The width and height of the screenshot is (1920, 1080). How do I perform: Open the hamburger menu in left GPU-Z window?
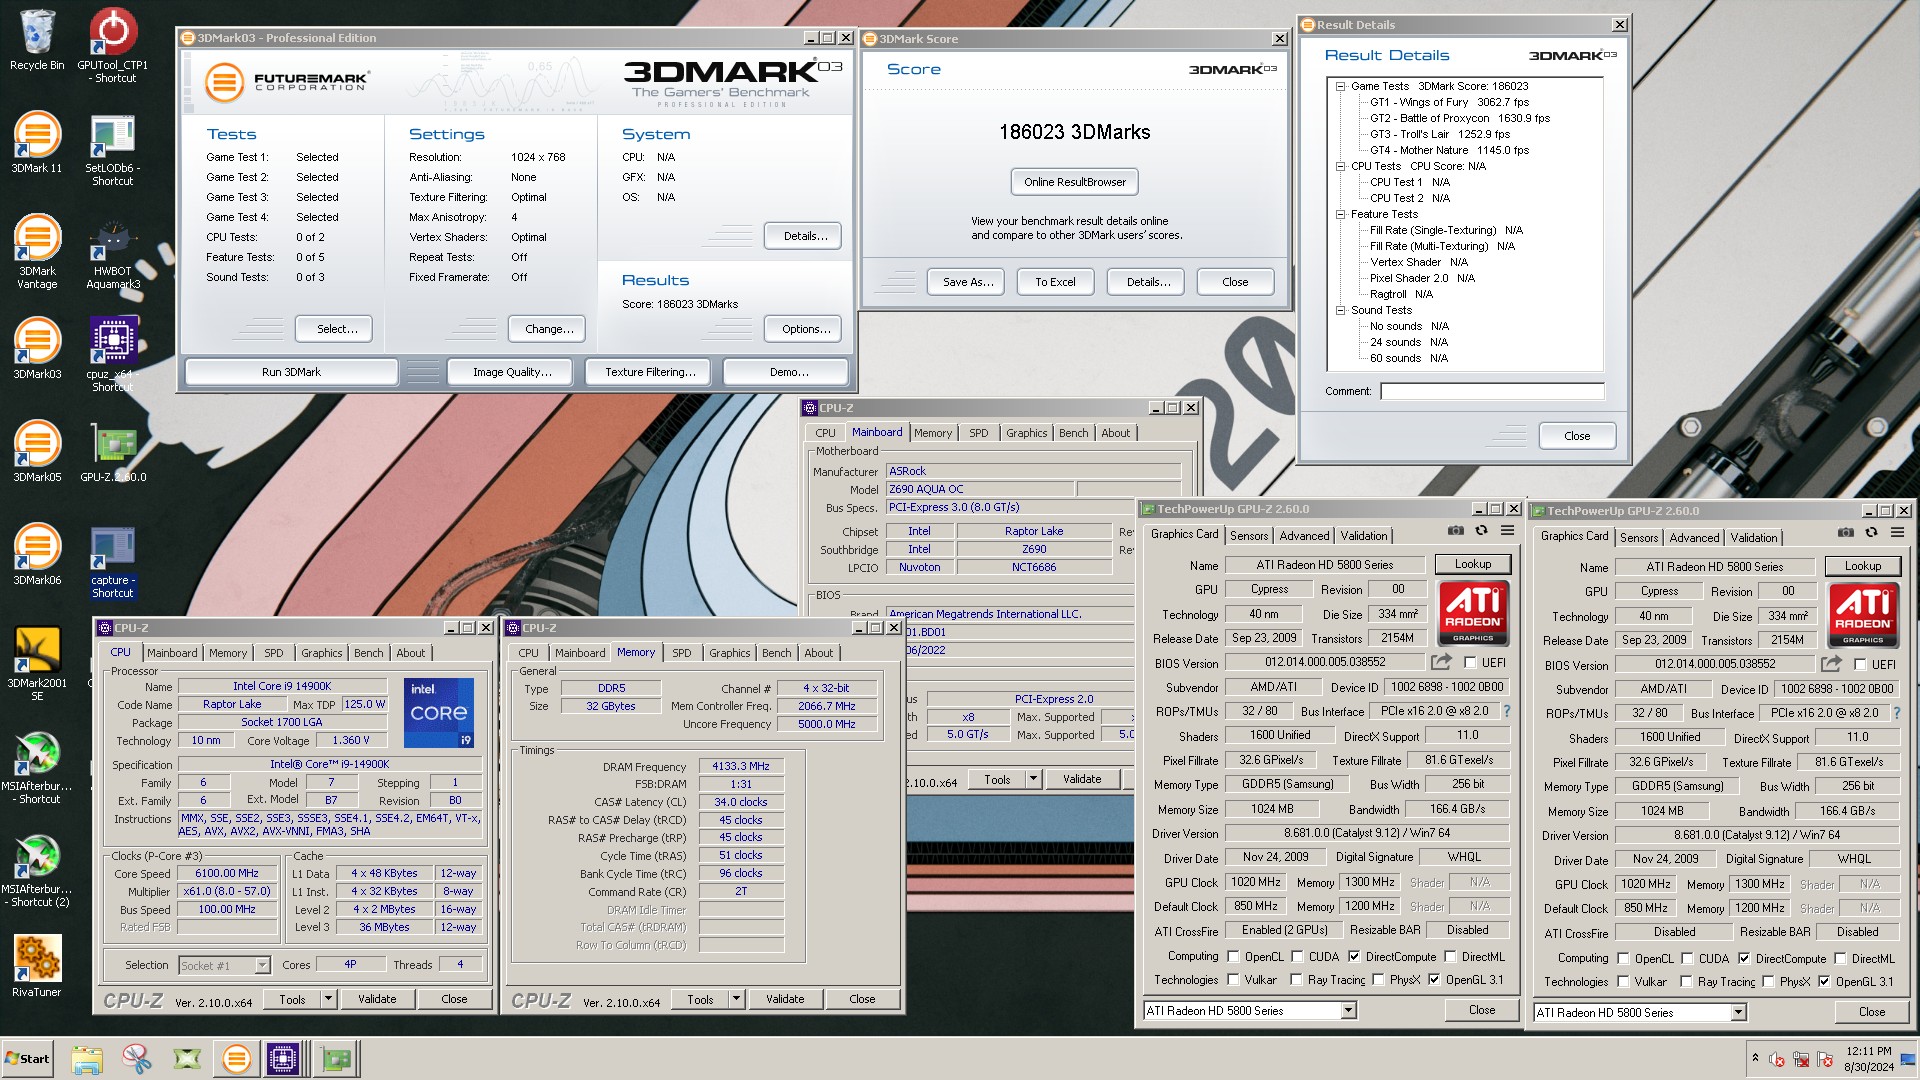[1507, 531]
